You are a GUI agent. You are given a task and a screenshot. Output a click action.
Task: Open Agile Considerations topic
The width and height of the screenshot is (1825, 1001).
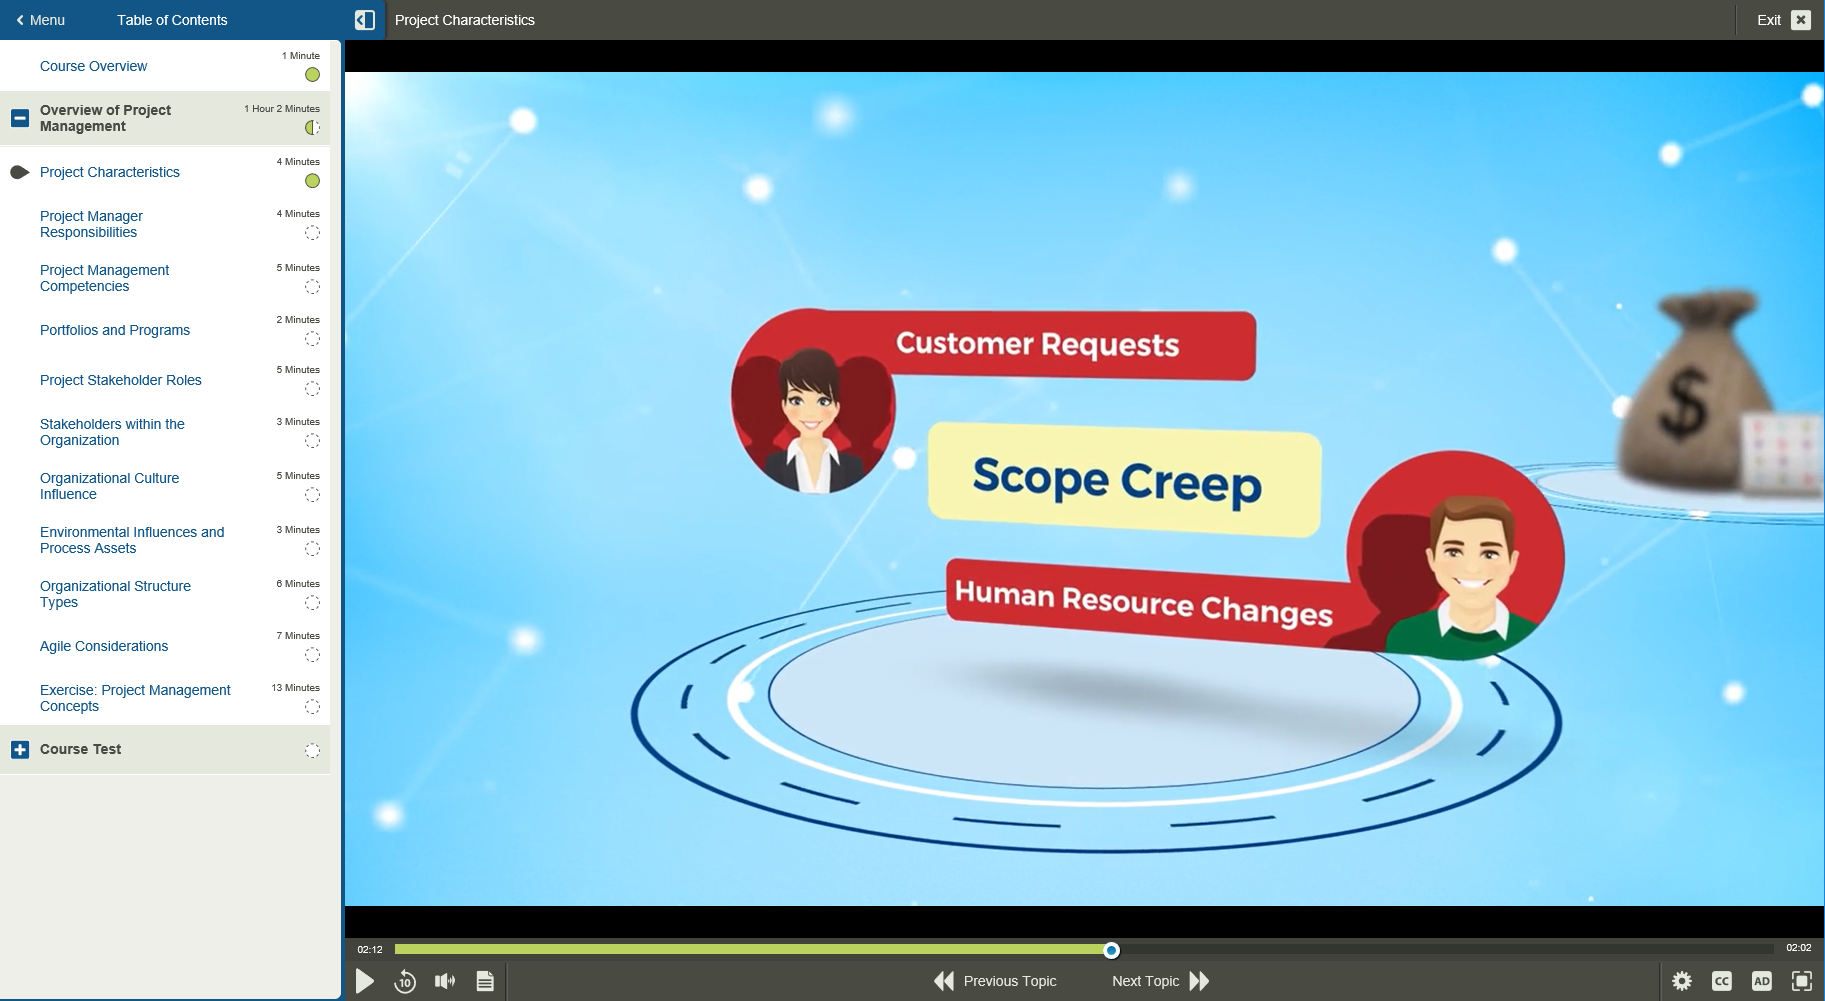tap(104, 646)
